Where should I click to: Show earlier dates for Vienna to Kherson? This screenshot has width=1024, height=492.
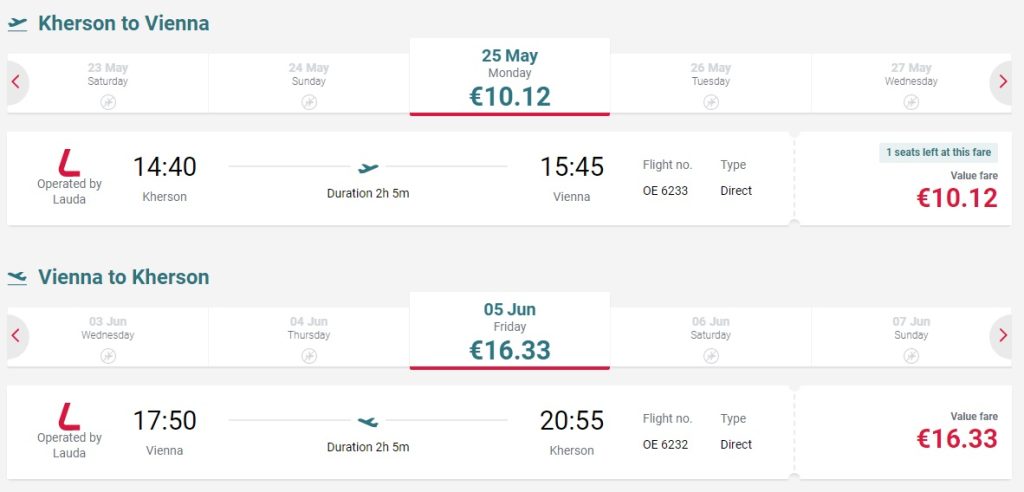click(x=16, y=336)
